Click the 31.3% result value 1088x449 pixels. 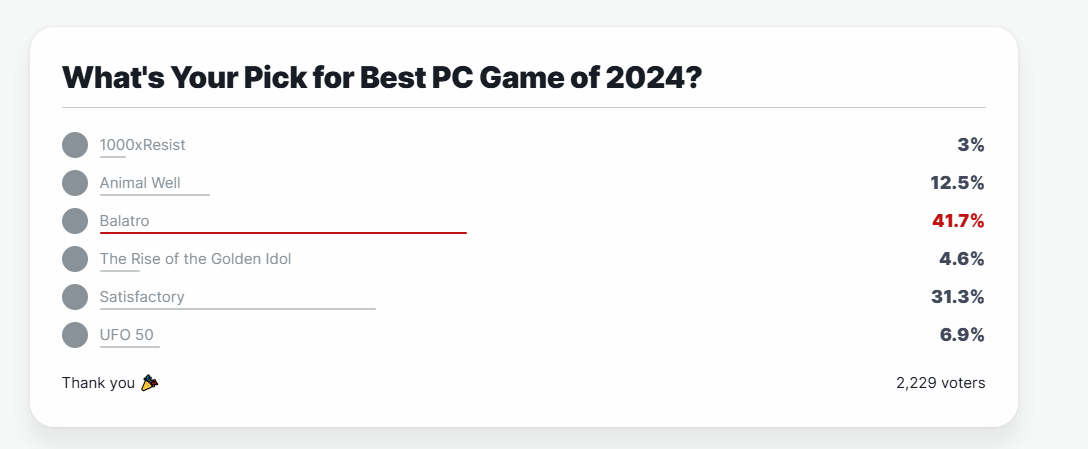click(x=958, y=297)
